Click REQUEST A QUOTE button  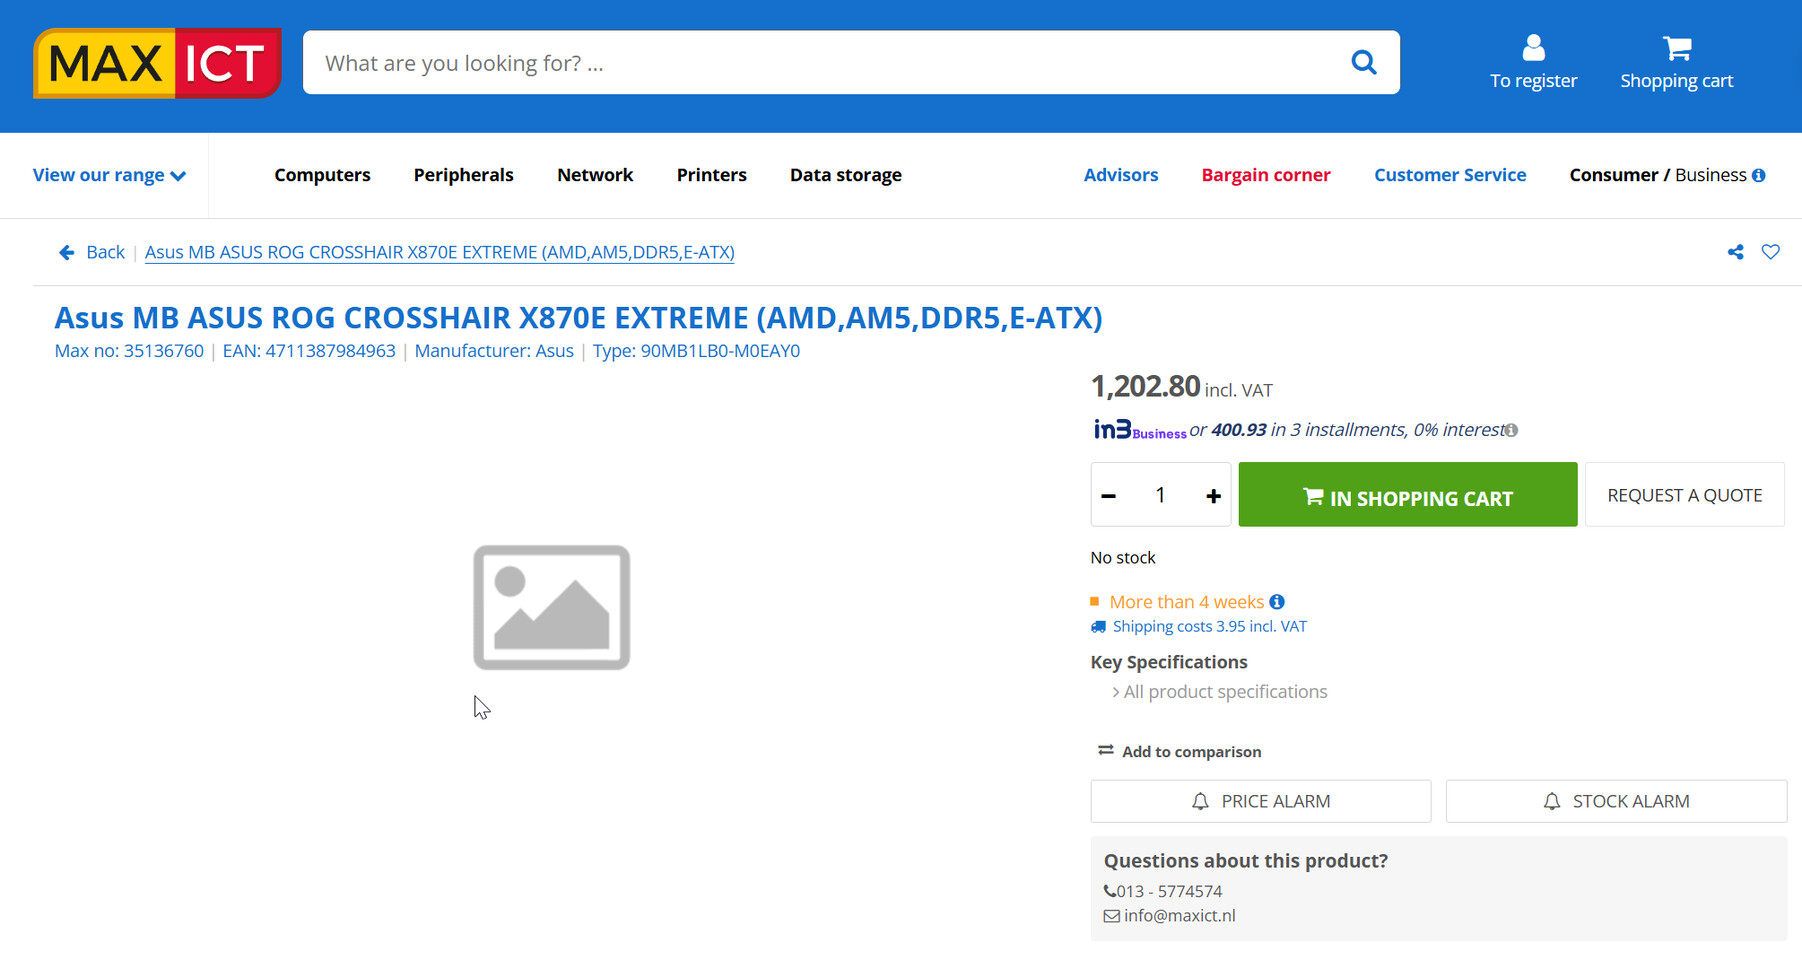pos(1684,495)
